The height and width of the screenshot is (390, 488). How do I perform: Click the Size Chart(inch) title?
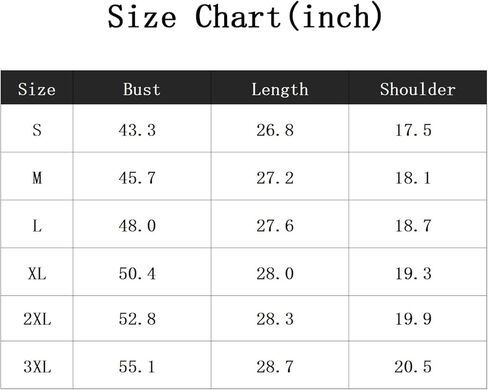[245, 17]
